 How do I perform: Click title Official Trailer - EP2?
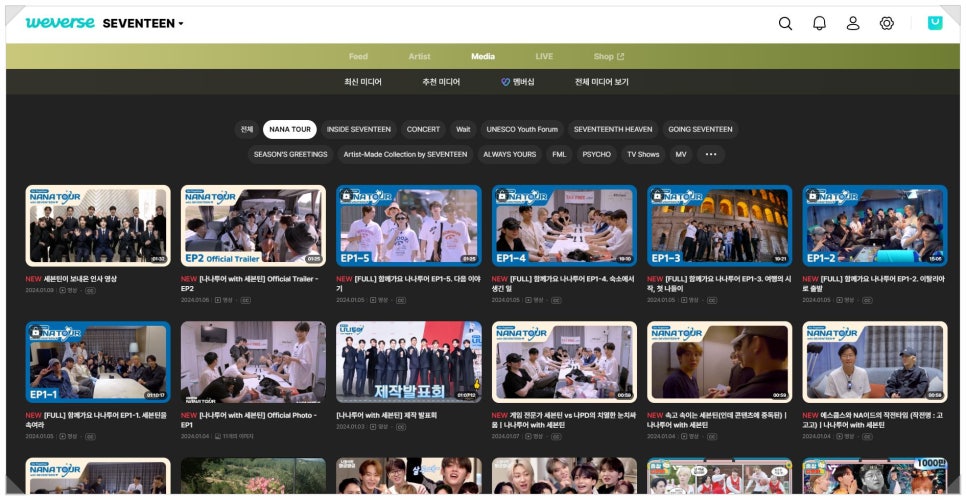pyautogui.click(x=250, y=283)
